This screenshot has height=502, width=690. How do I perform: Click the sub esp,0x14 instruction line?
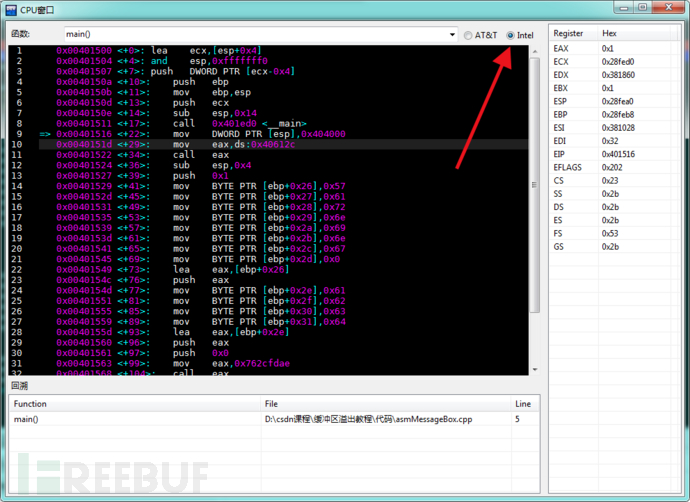[284, 113]
